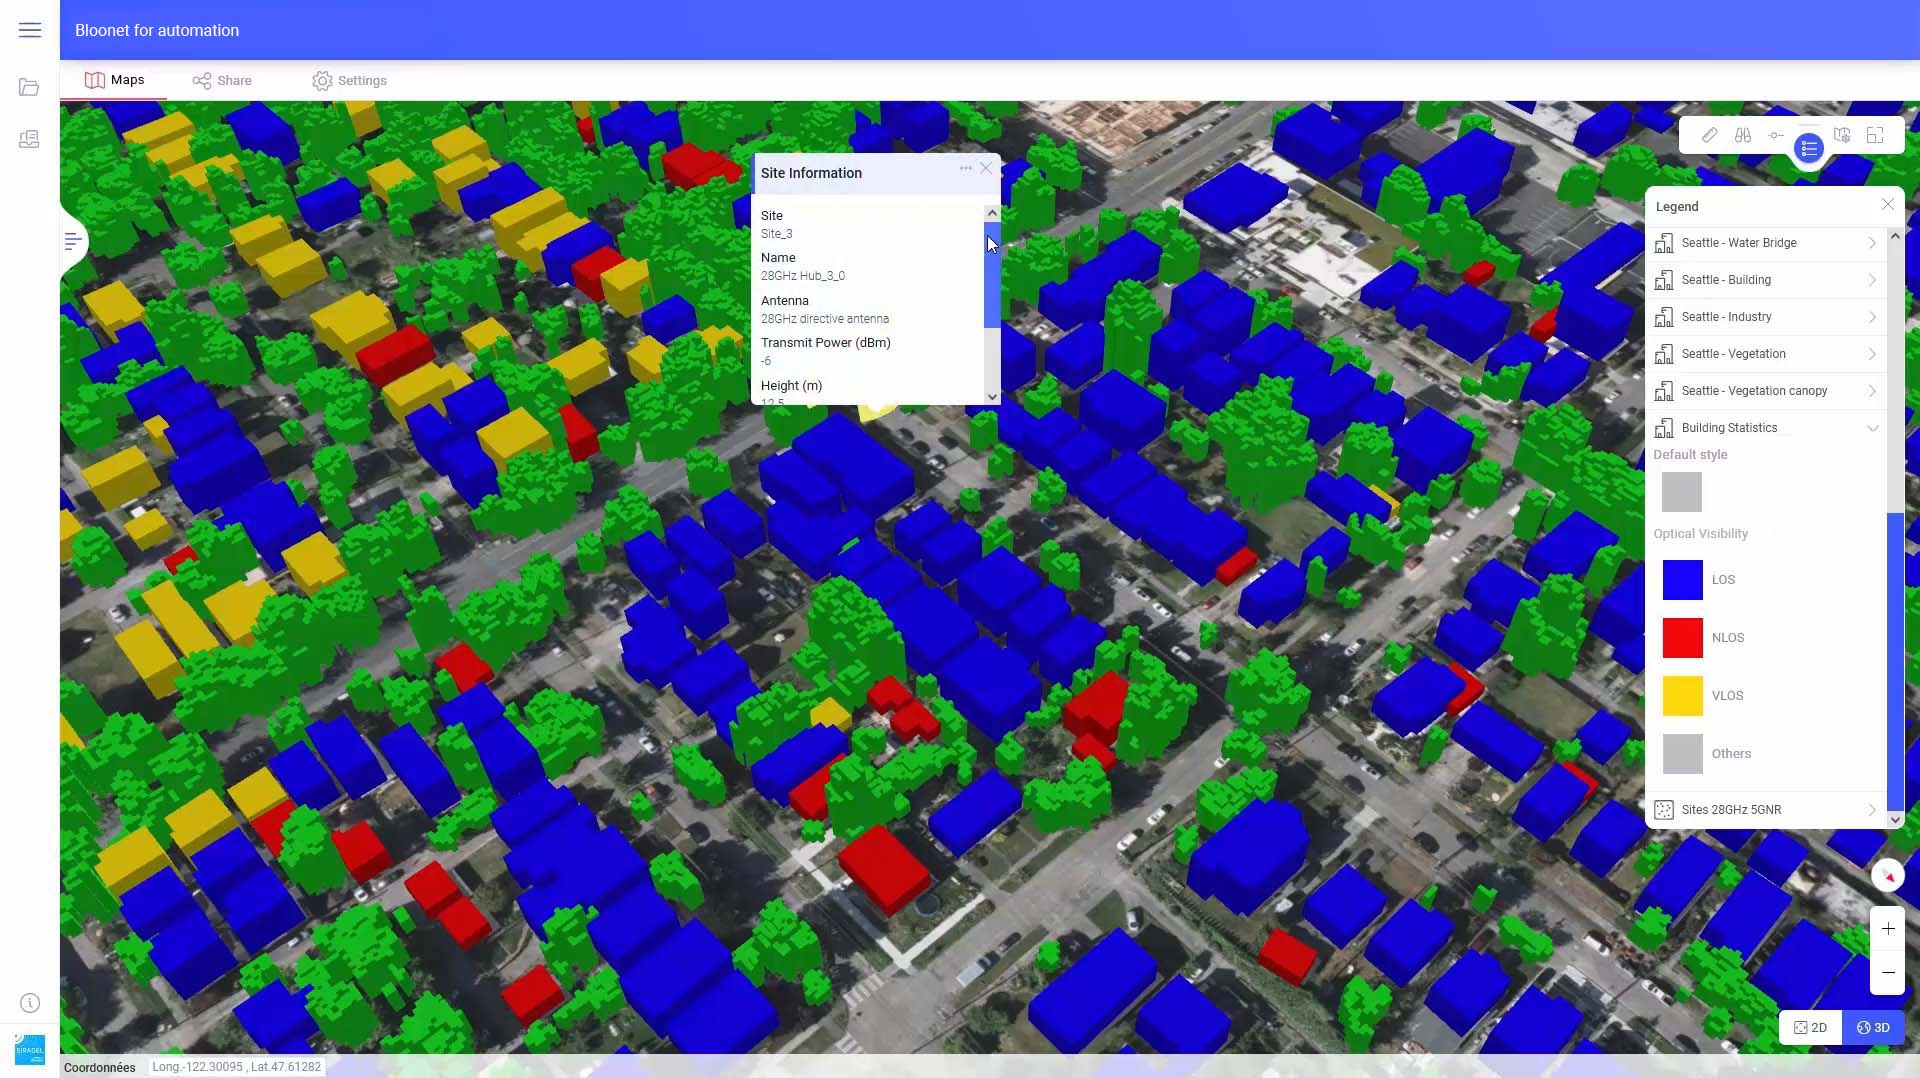This screenshot has width=1920, height=1078.
Task: Switch to 2D map view
Action: tap(1811, 1027)
